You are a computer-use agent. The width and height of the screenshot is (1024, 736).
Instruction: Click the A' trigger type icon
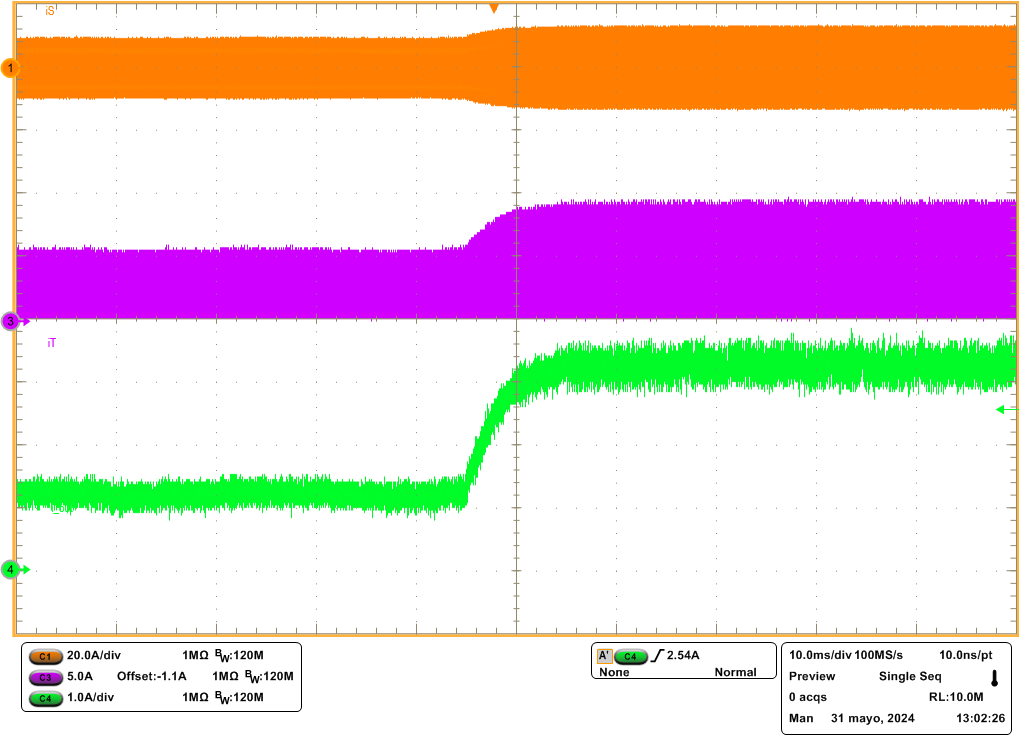[604, 656]
